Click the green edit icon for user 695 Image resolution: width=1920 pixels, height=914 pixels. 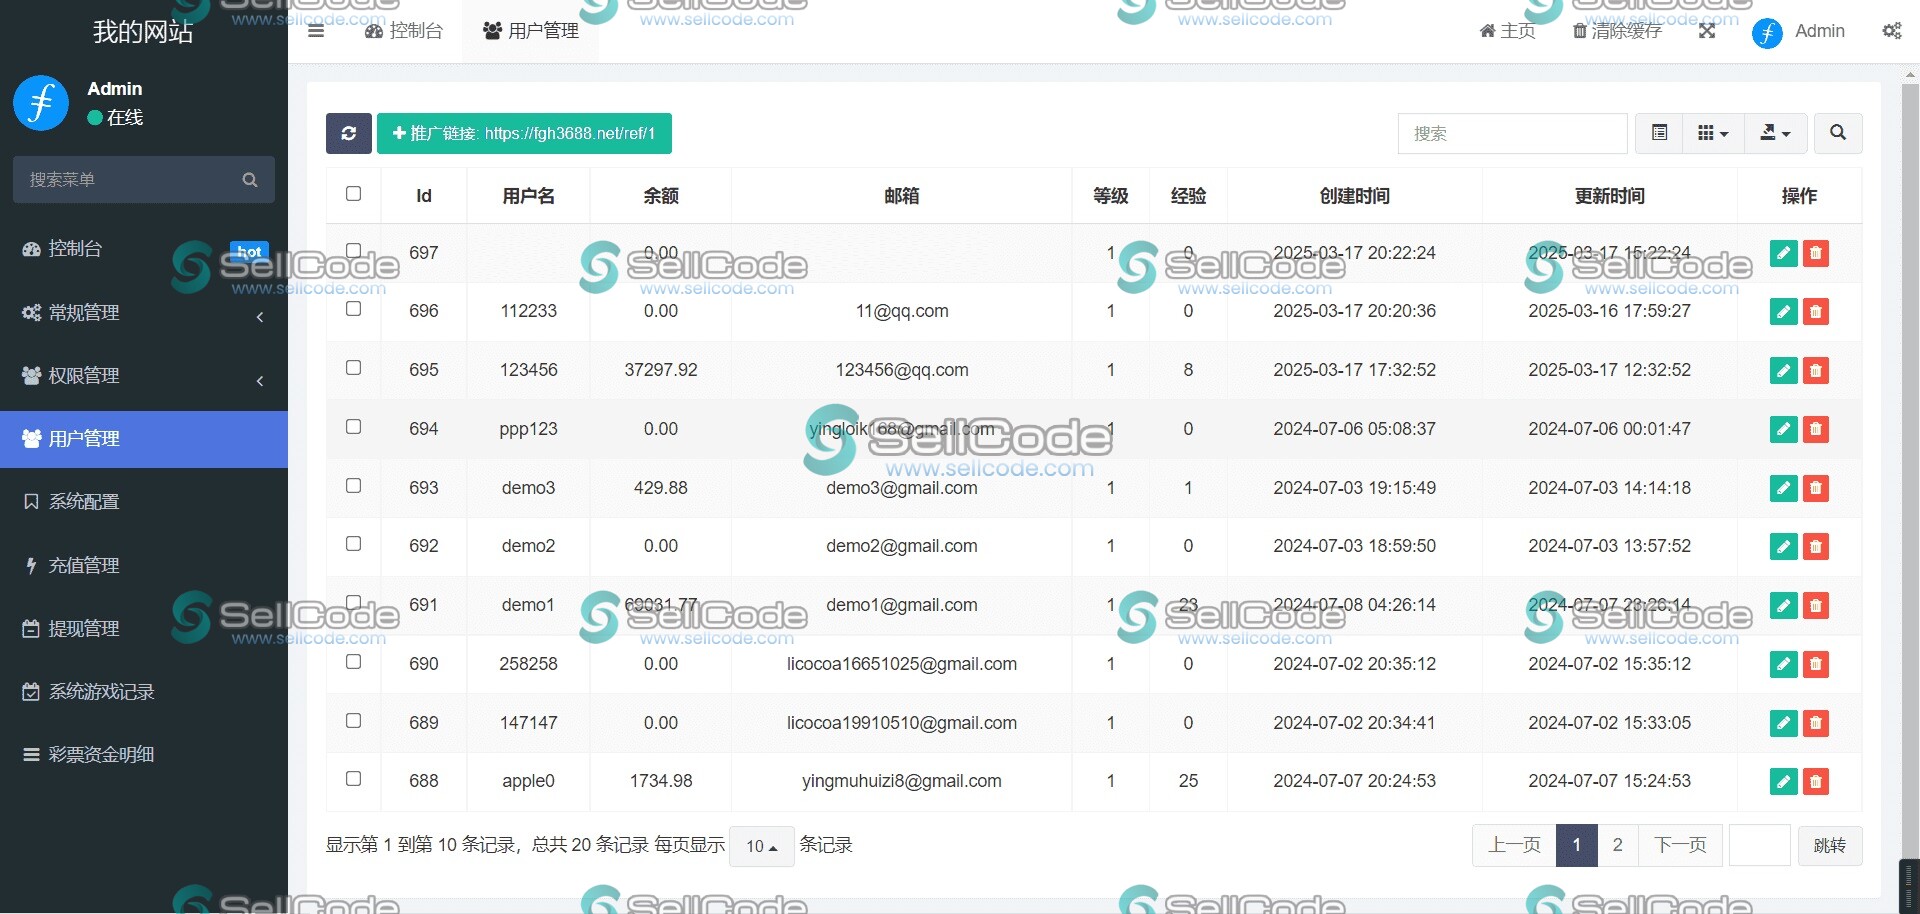tap(1783, 371)
